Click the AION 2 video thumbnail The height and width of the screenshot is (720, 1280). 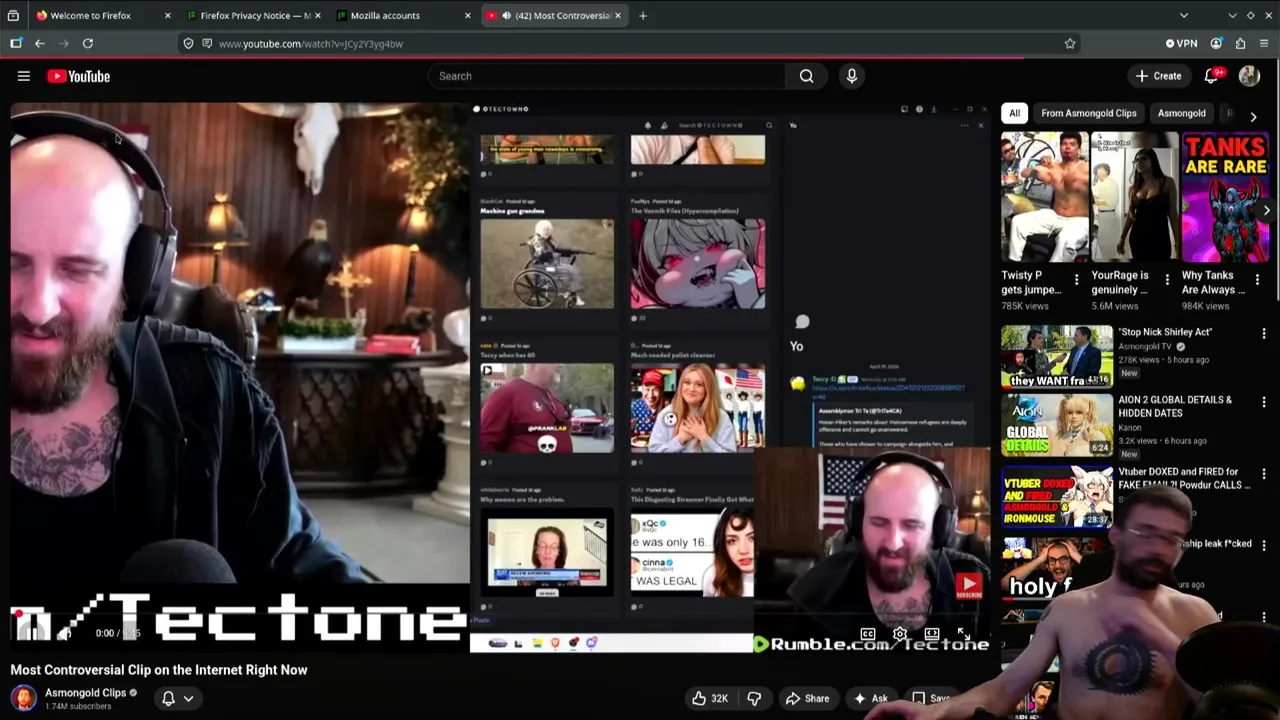coord(1057,425)
